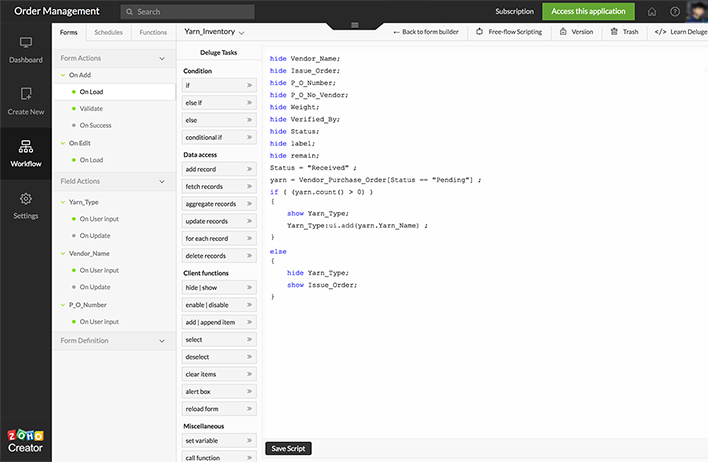Collapse the On Add tree node
708x462 pixels.
click(x=63, y=75)
